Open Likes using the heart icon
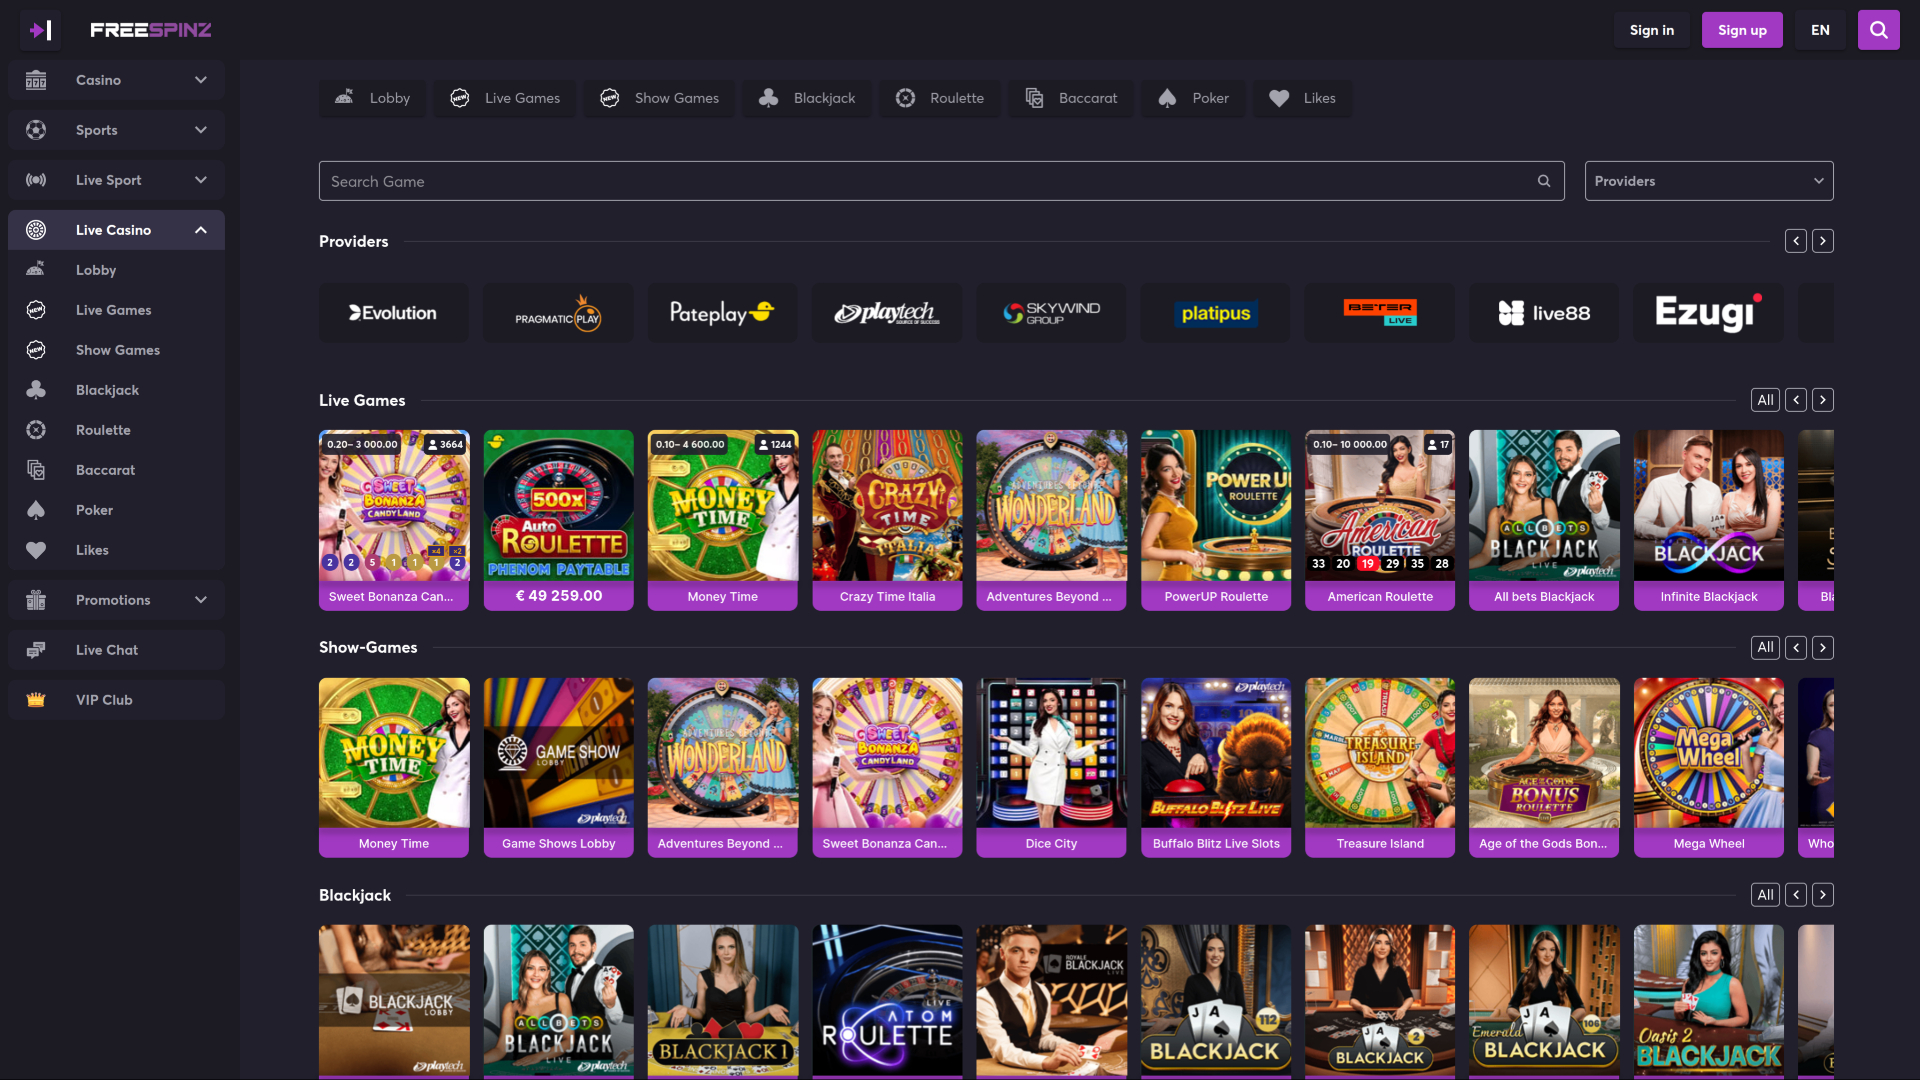Image resolution: width=1920 pixels, height=1080 pixels. tap(36, 549)
